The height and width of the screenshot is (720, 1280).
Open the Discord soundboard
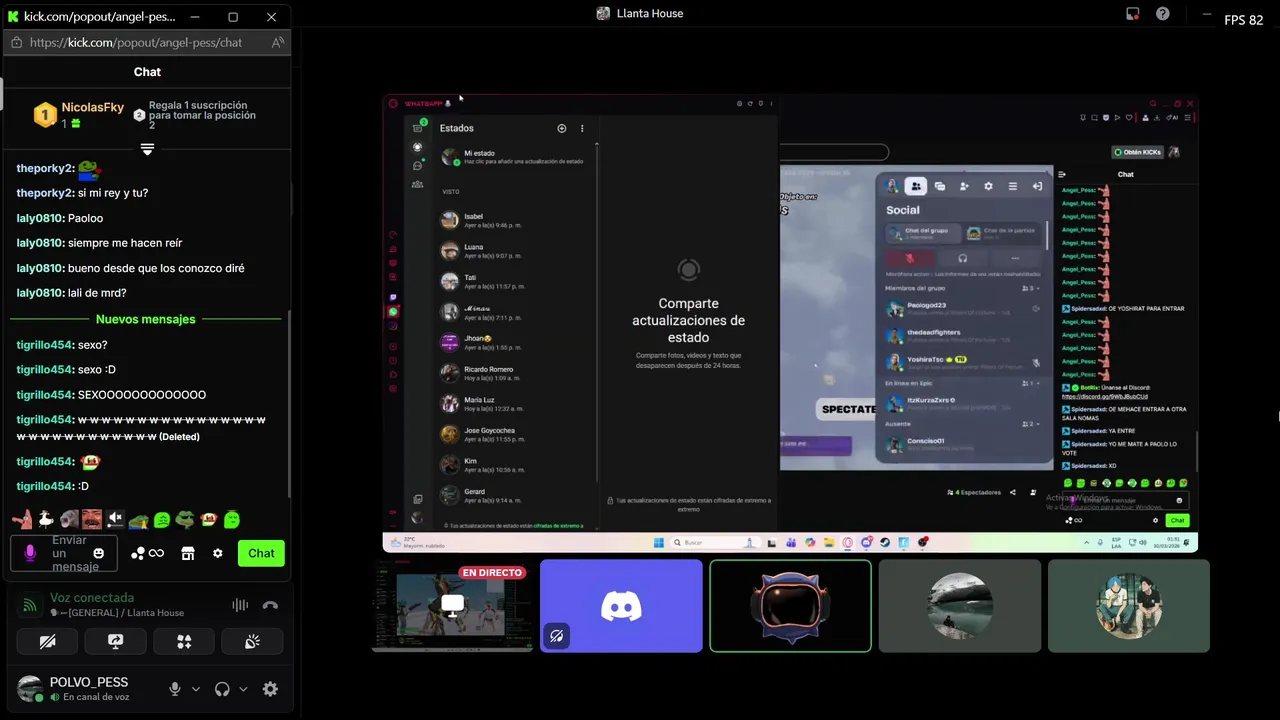coord(252,642)
